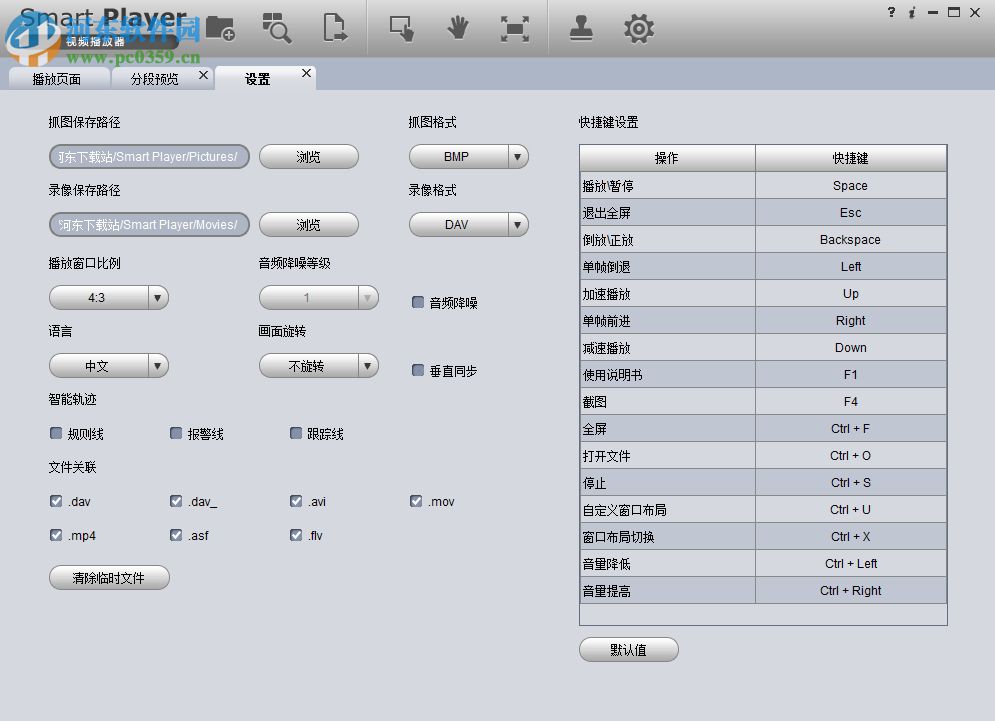Select the Ctrl + X shortcut cell

[850, 536]
